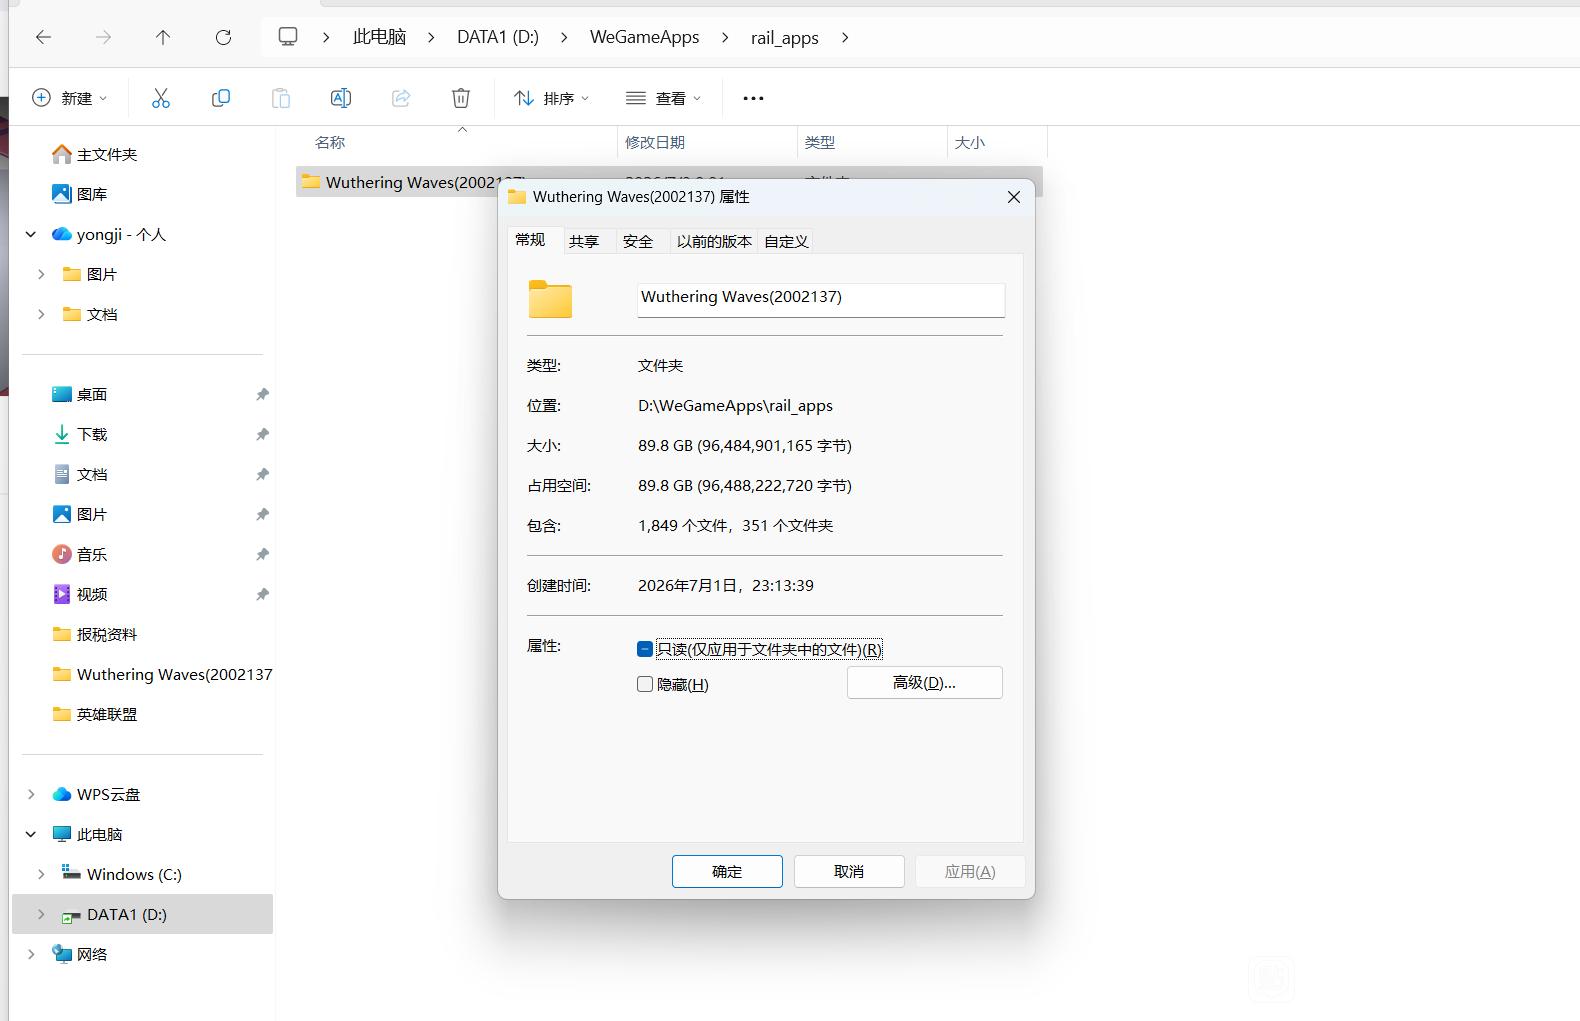Screen dimensions: 1580x1021
Task: Collapse the yongji - 个人 OneDrive node
Action: click(x=31, y=234)
